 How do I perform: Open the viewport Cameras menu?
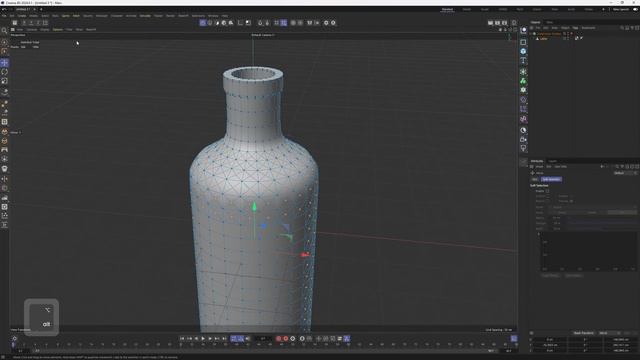pyautogui.click(x=32, y=29)
